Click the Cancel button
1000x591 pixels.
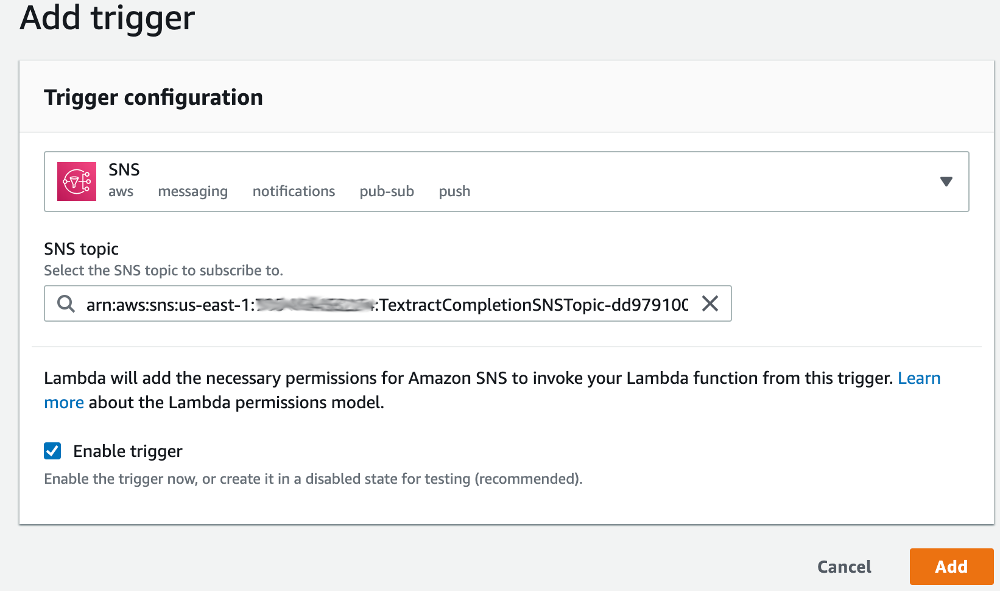(844, 567)
